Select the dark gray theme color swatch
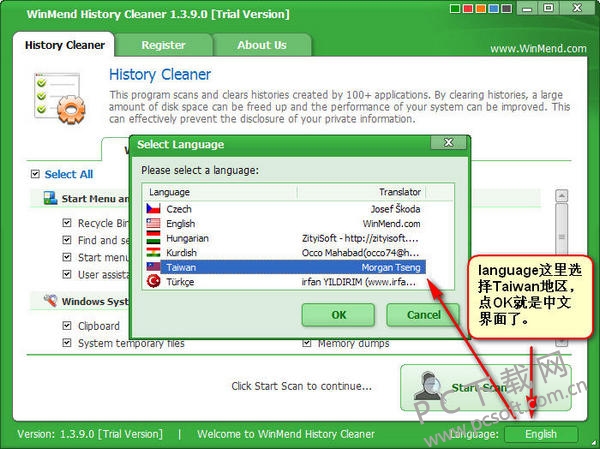Screen dimensions: 600x449 point(507,8)
